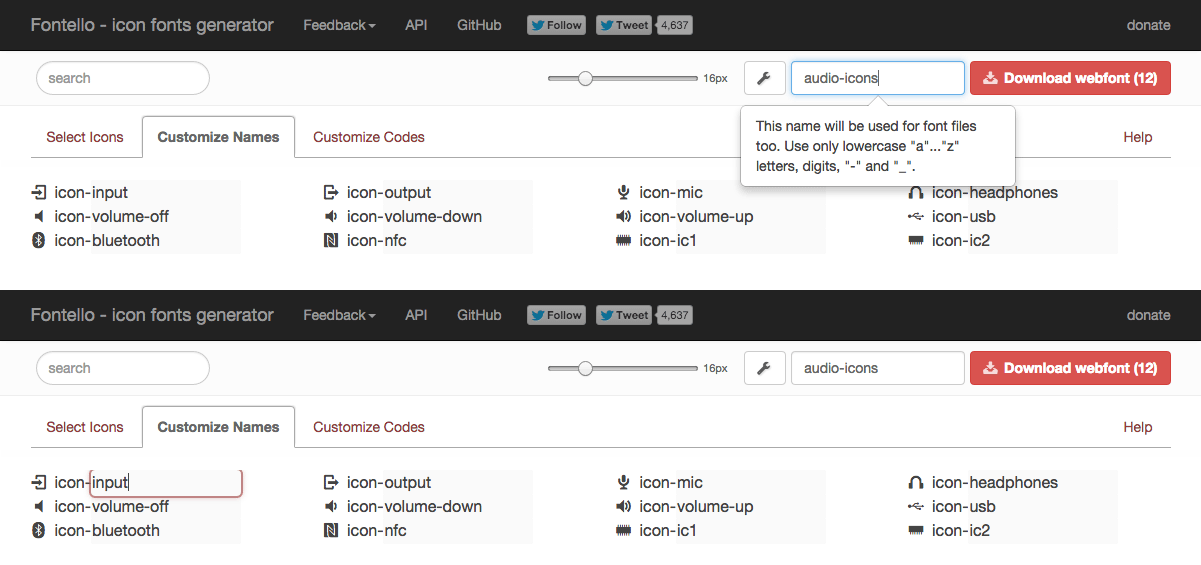The width and height of the screenshot is (1201, 565).
Task: Click the focused audio-icons font name field
Action: pos(878,78)
